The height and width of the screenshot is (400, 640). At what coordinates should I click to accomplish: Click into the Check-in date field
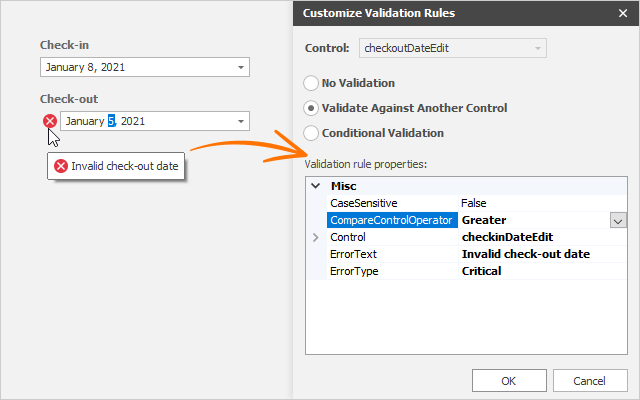coord(136,68)
